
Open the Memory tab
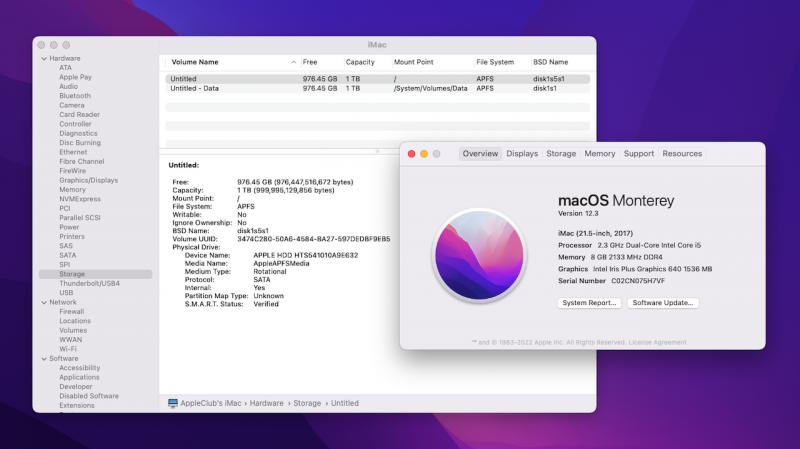599,154
